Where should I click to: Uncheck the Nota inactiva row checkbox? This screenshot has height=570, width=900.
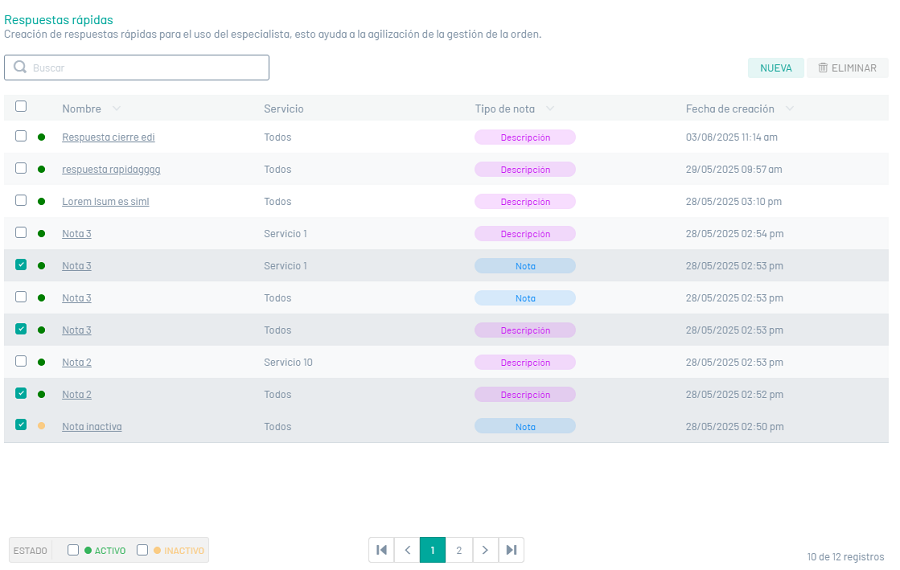pyautogui.click(x=21, y=425)
